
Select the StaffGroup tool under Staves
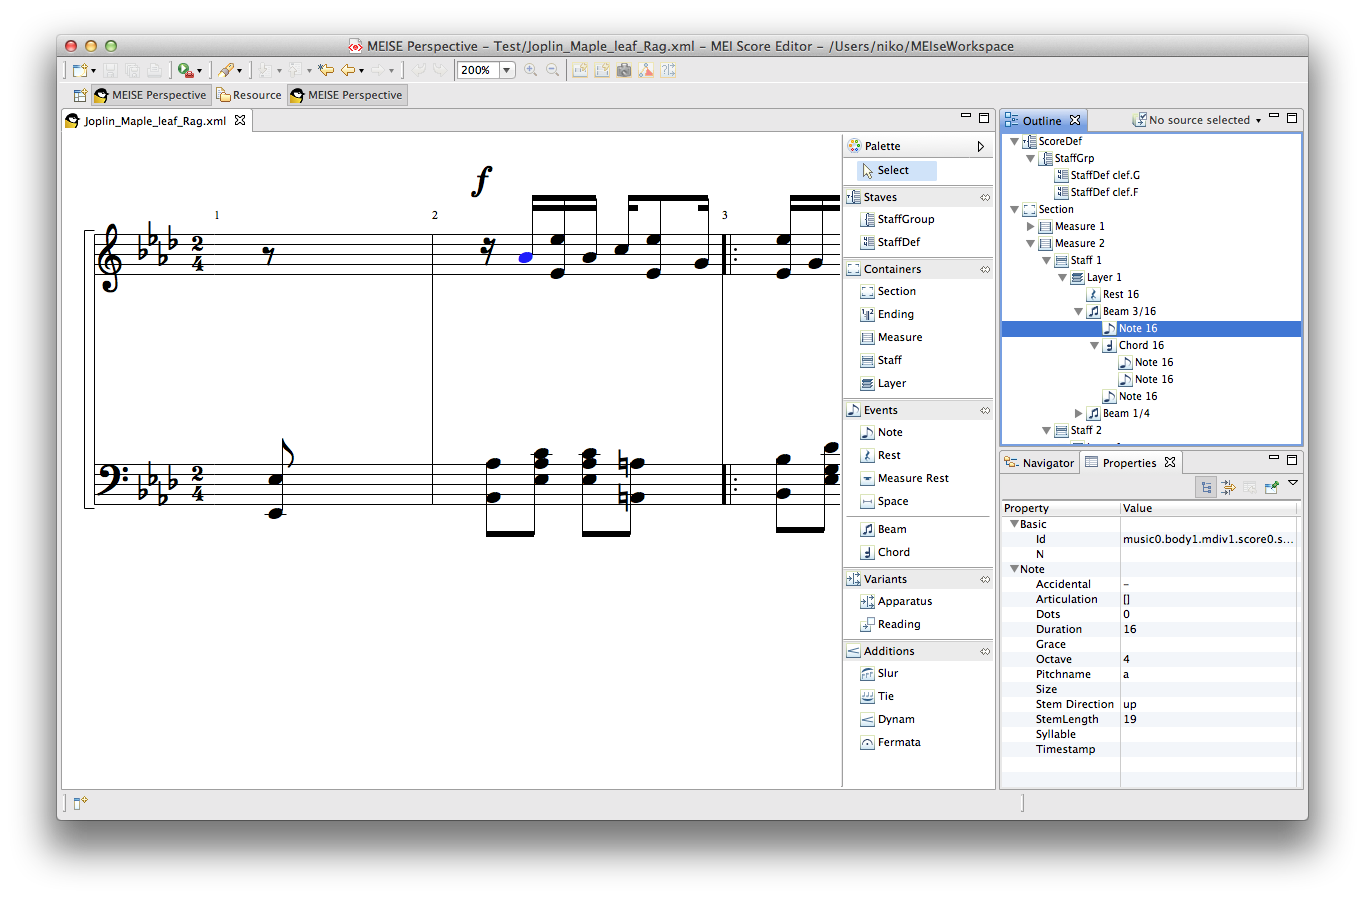(x=905, y=219)
